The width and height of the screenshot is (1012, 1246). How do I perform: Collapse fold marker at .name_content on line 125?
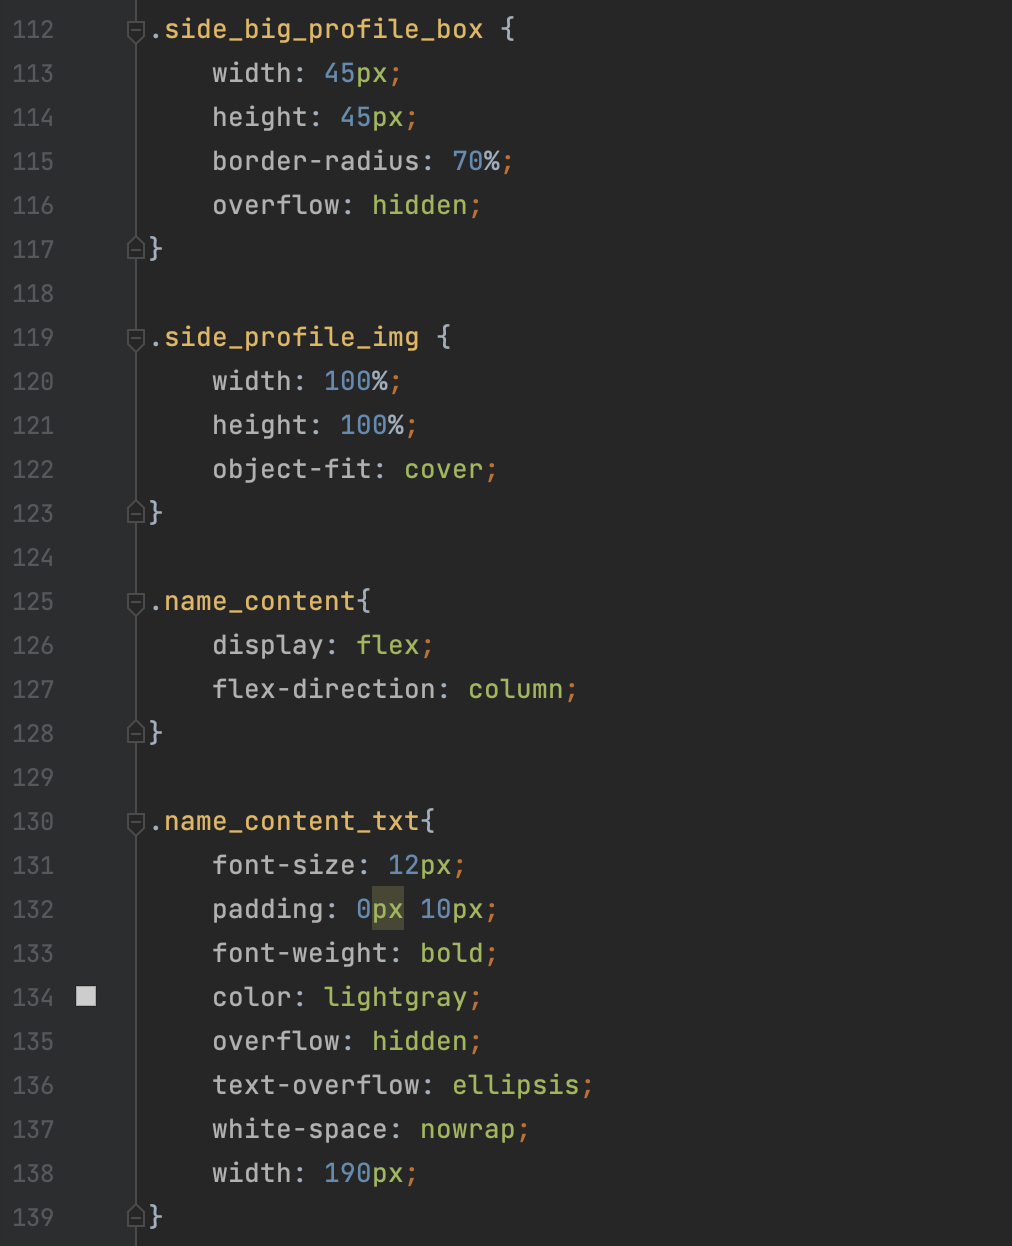point(136,604)
